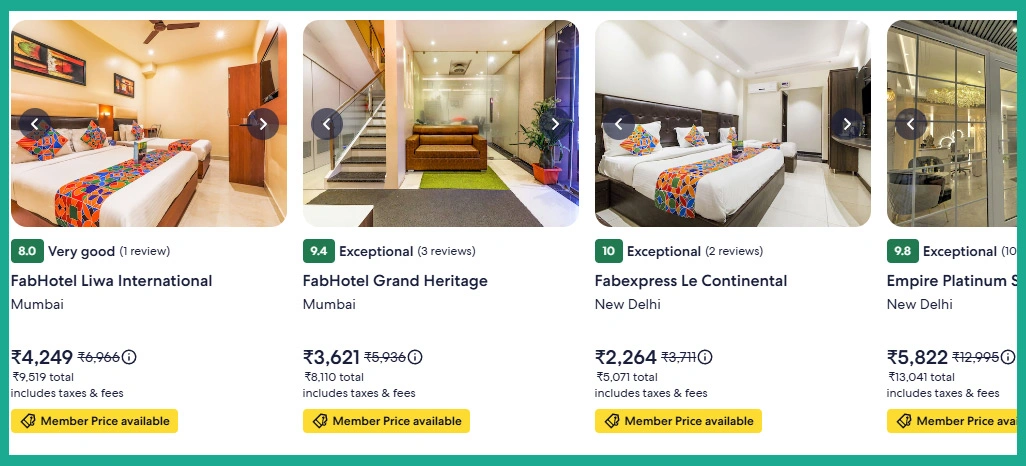Open price info icon beside ₹2,264

pos(705,357)
